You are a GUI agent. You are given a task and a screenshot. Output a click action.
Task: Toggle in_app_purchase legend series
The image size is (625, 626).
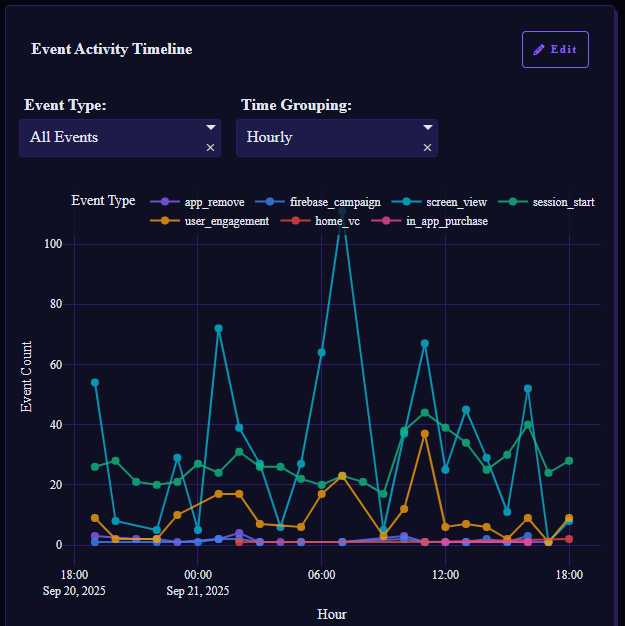click(430, 221)
